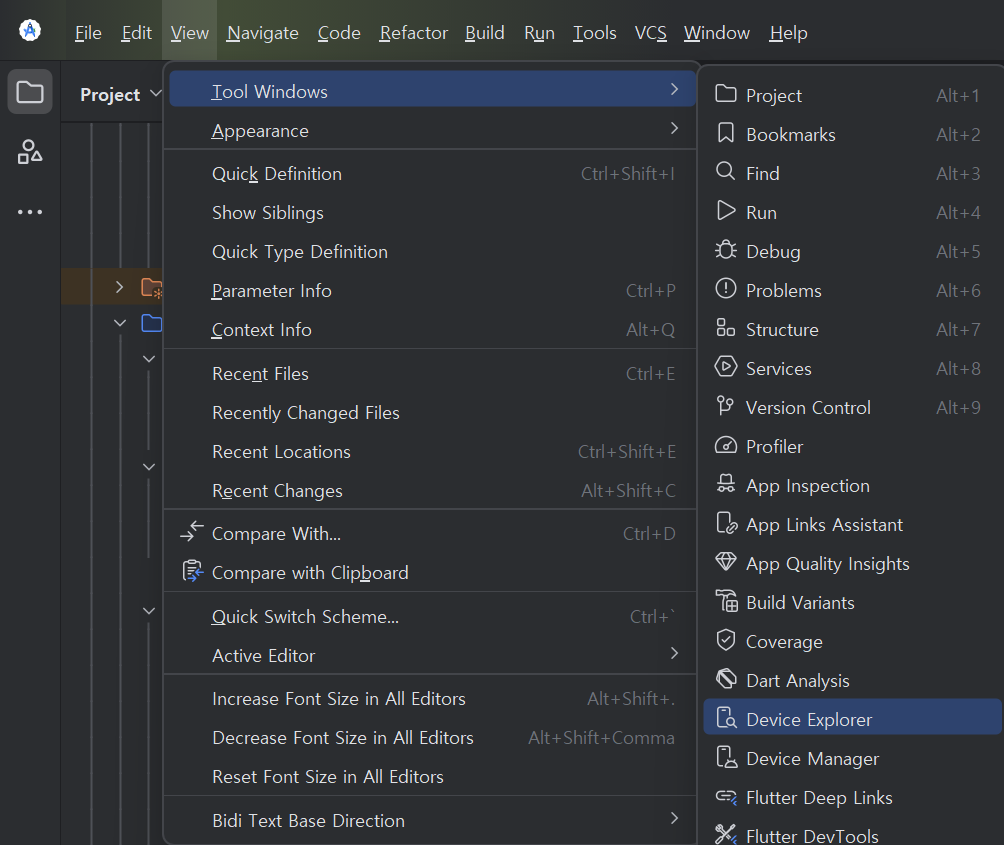Viewport: 1004px width, 845px height.
Task: Open the Edit menu
Action: point(136,33)
